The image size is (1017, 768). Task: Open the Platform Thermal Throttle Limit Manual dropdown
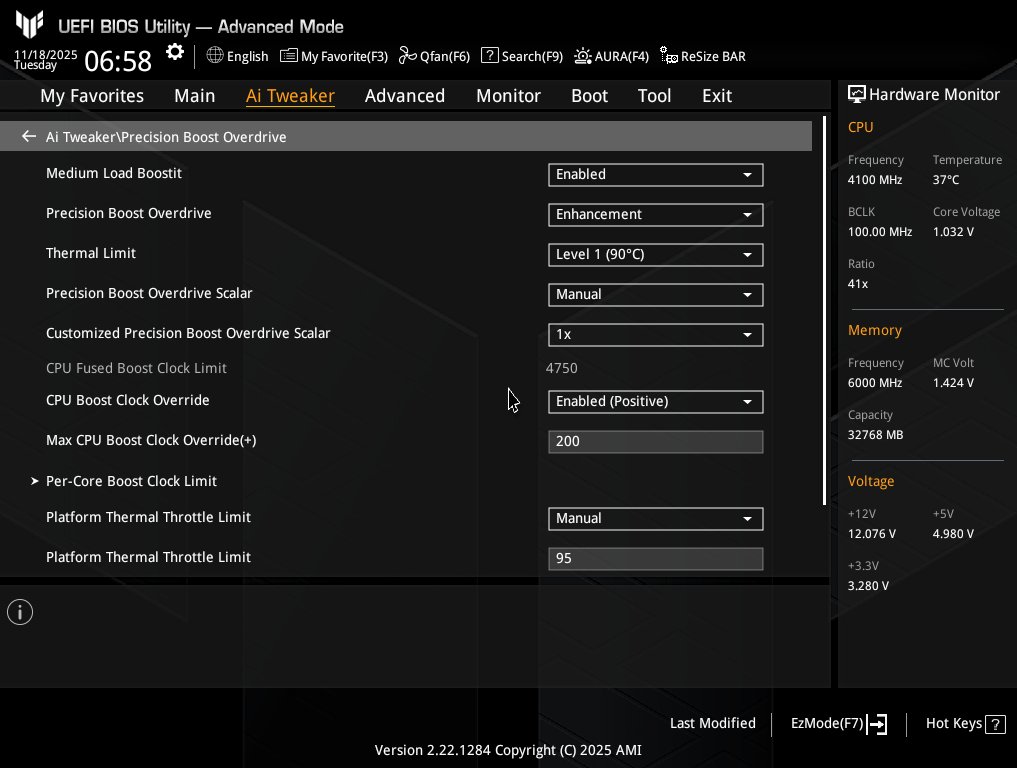(655, 519)
